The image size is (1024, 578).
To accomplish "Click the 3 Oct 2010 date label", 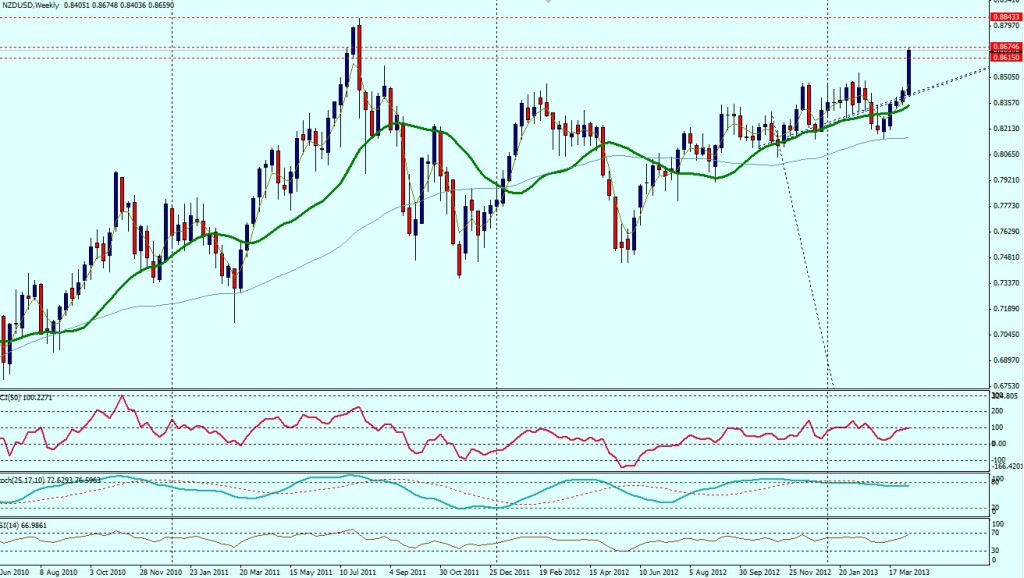I will point(110,572).
